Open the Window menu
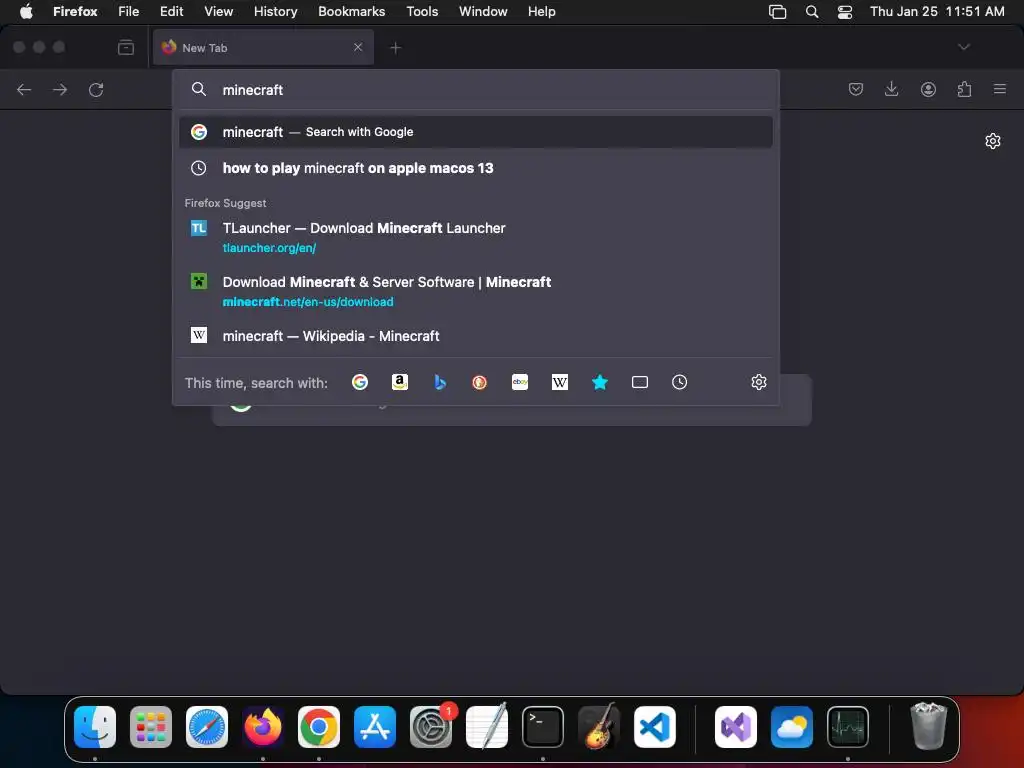 click(x=483, y=11)
